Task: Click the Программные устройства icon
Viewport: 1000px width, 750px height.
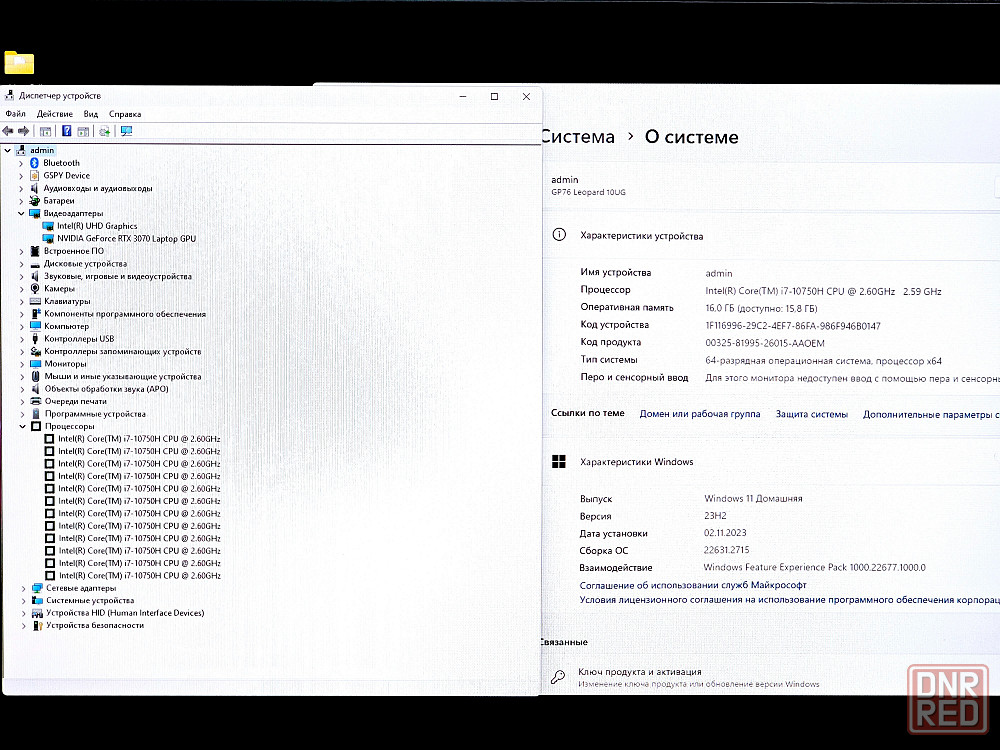Action: (x=36, y=414)
